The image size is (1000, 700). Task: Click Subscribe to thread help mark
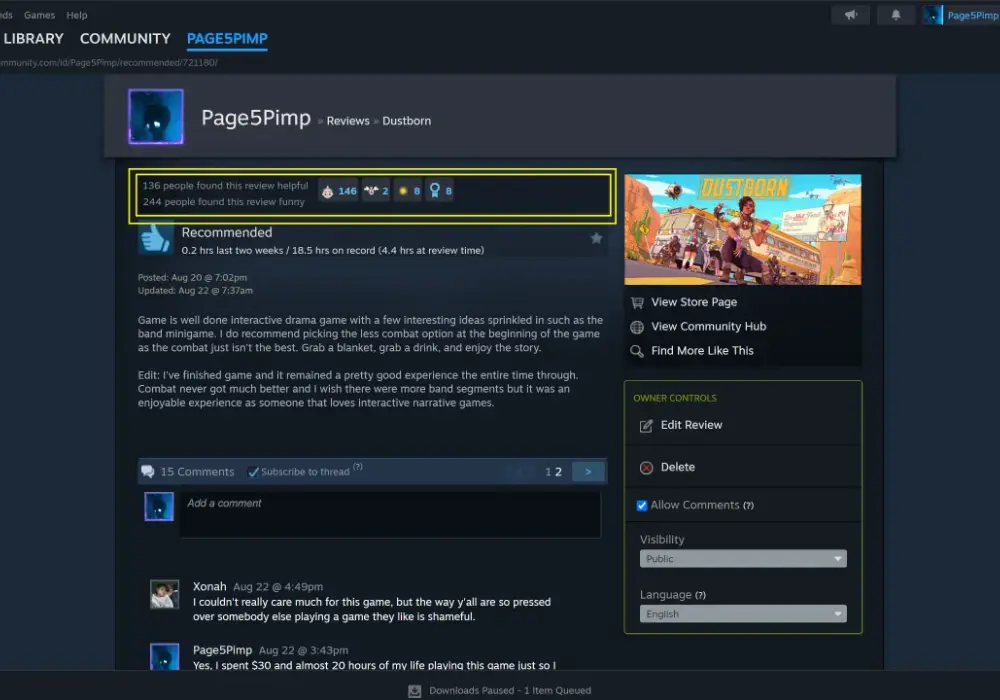tap(358, 467)
